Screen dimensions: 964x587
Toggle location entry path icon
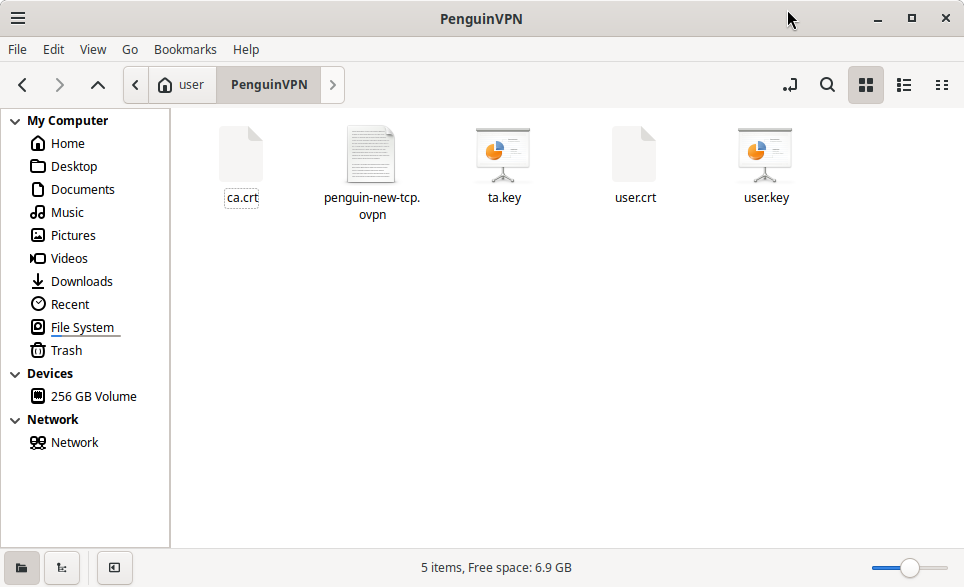click(x=790, y=85)
